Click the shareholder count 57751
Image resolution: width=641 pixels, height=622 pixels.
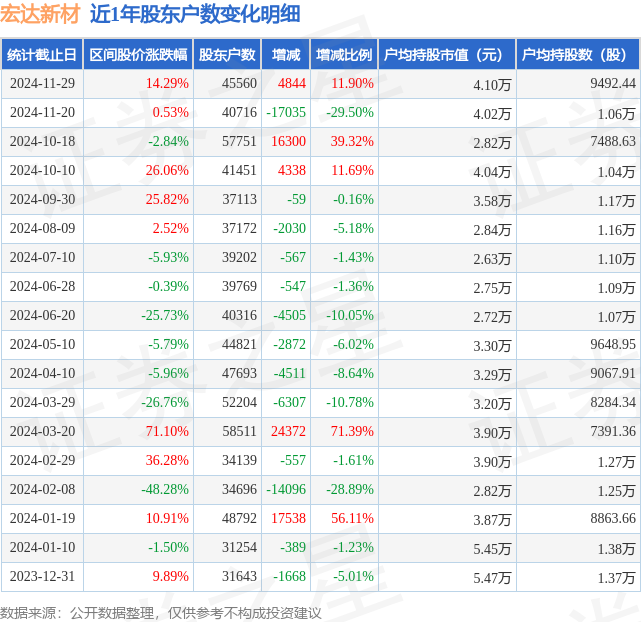240,141
